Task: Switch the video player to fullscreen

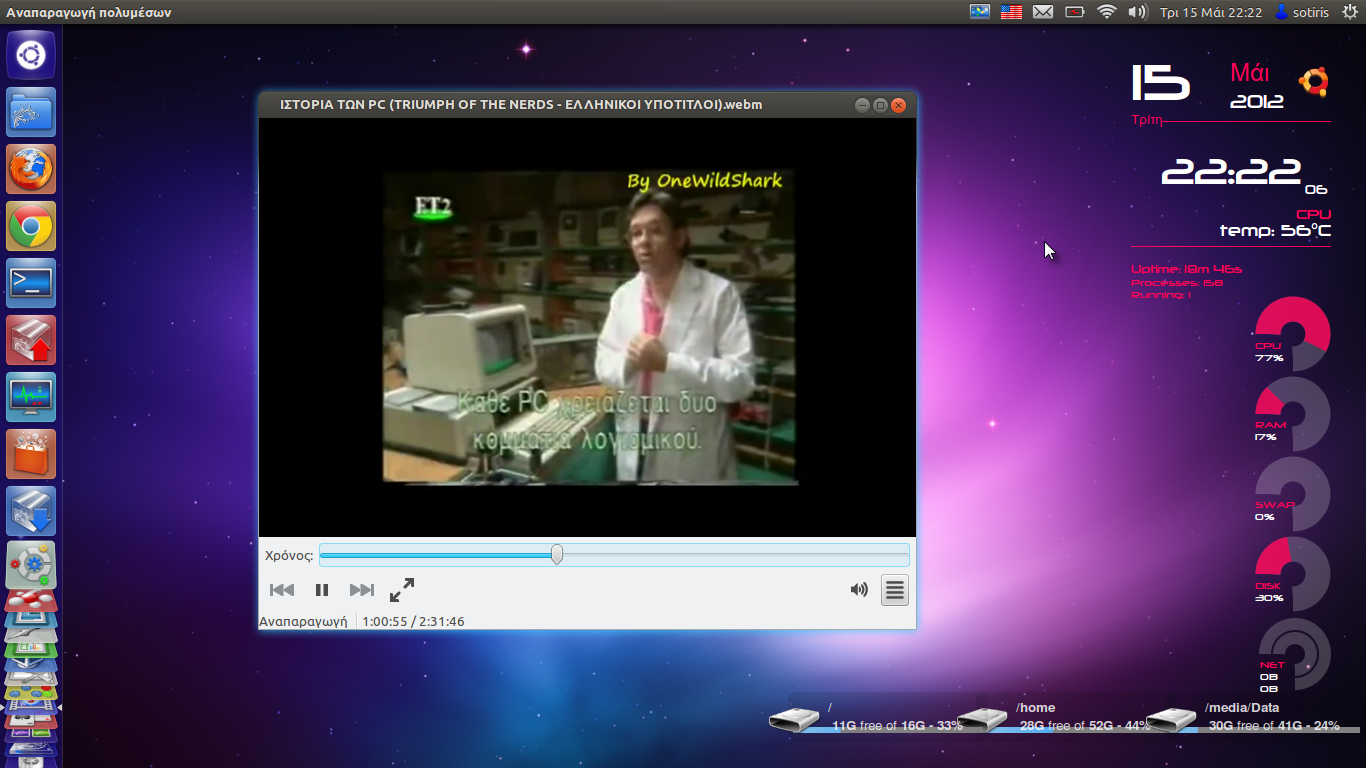Action: click(402, 591)
